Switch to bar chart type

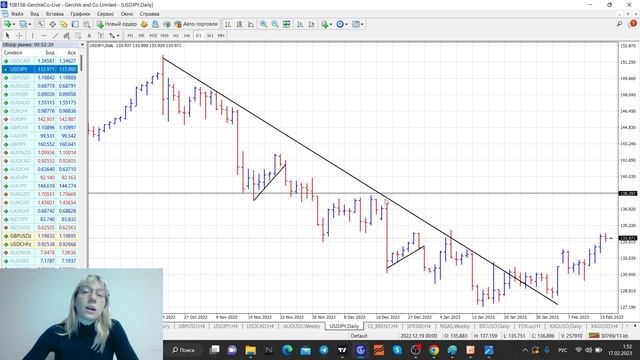(x=228, y=24)
